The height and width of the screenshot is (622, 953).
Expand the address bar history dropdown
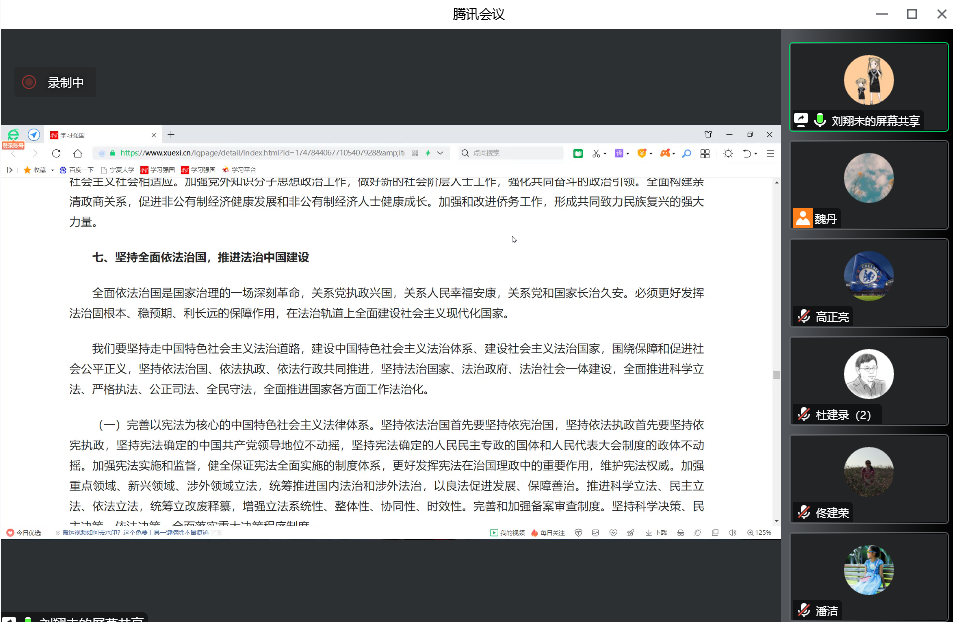(x=440, y=153)
